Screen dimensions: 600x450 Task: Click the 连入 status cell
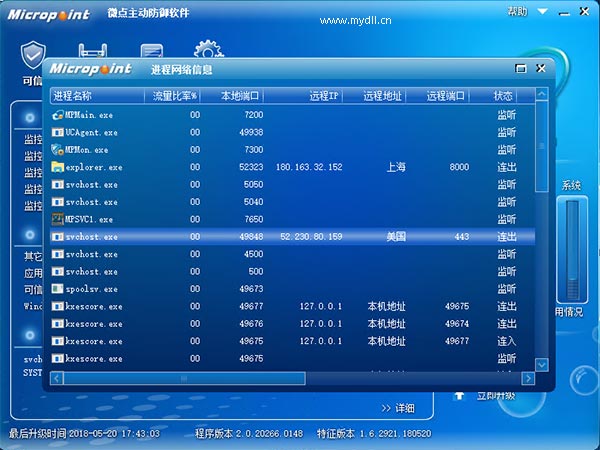pos(507,341)
